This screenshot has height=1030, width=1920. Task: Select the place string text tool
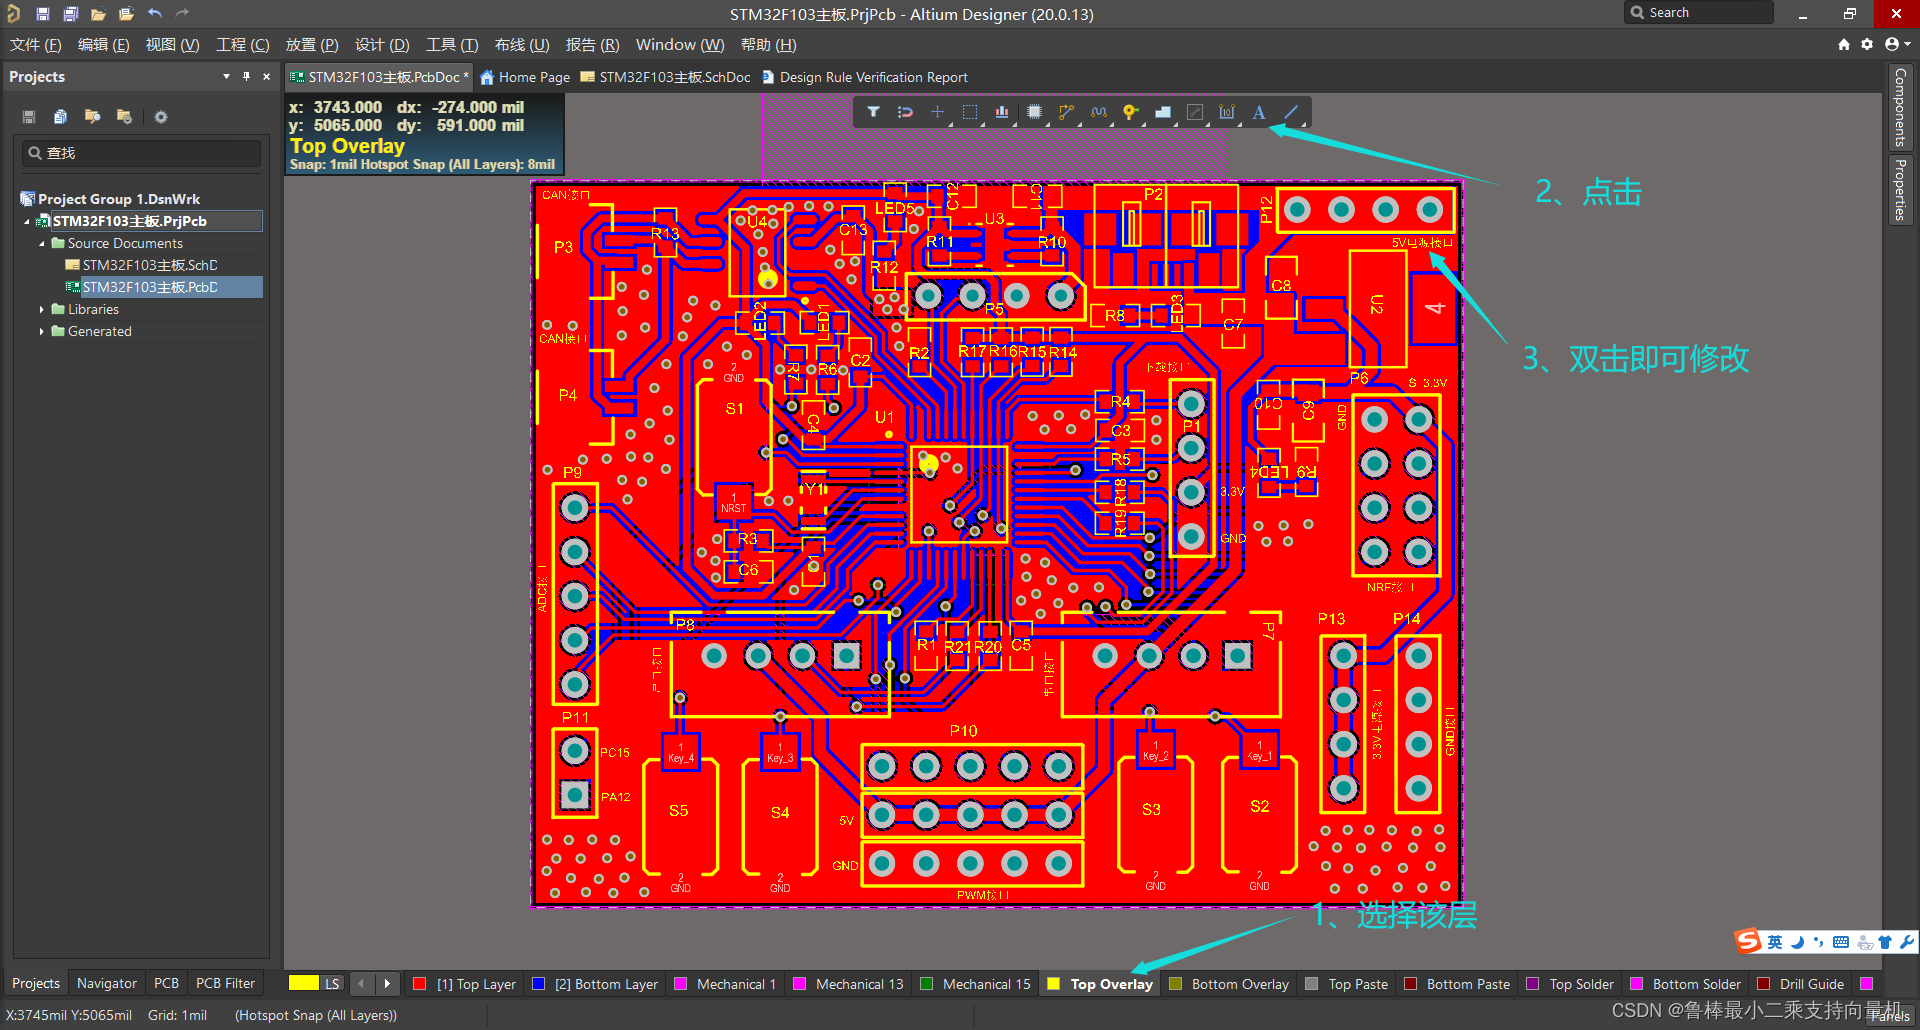[1259, 112]
